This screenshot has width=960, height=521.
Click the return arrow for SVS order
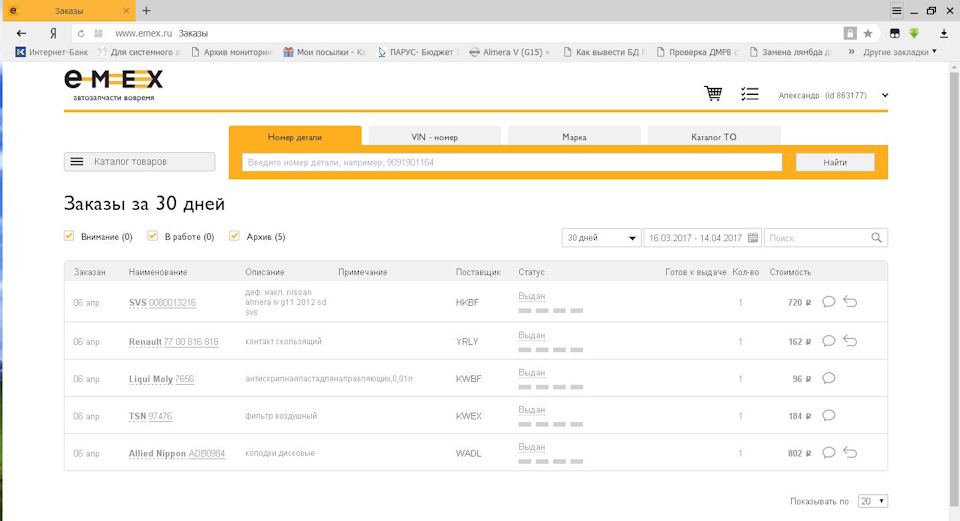[x=850, y=301]
